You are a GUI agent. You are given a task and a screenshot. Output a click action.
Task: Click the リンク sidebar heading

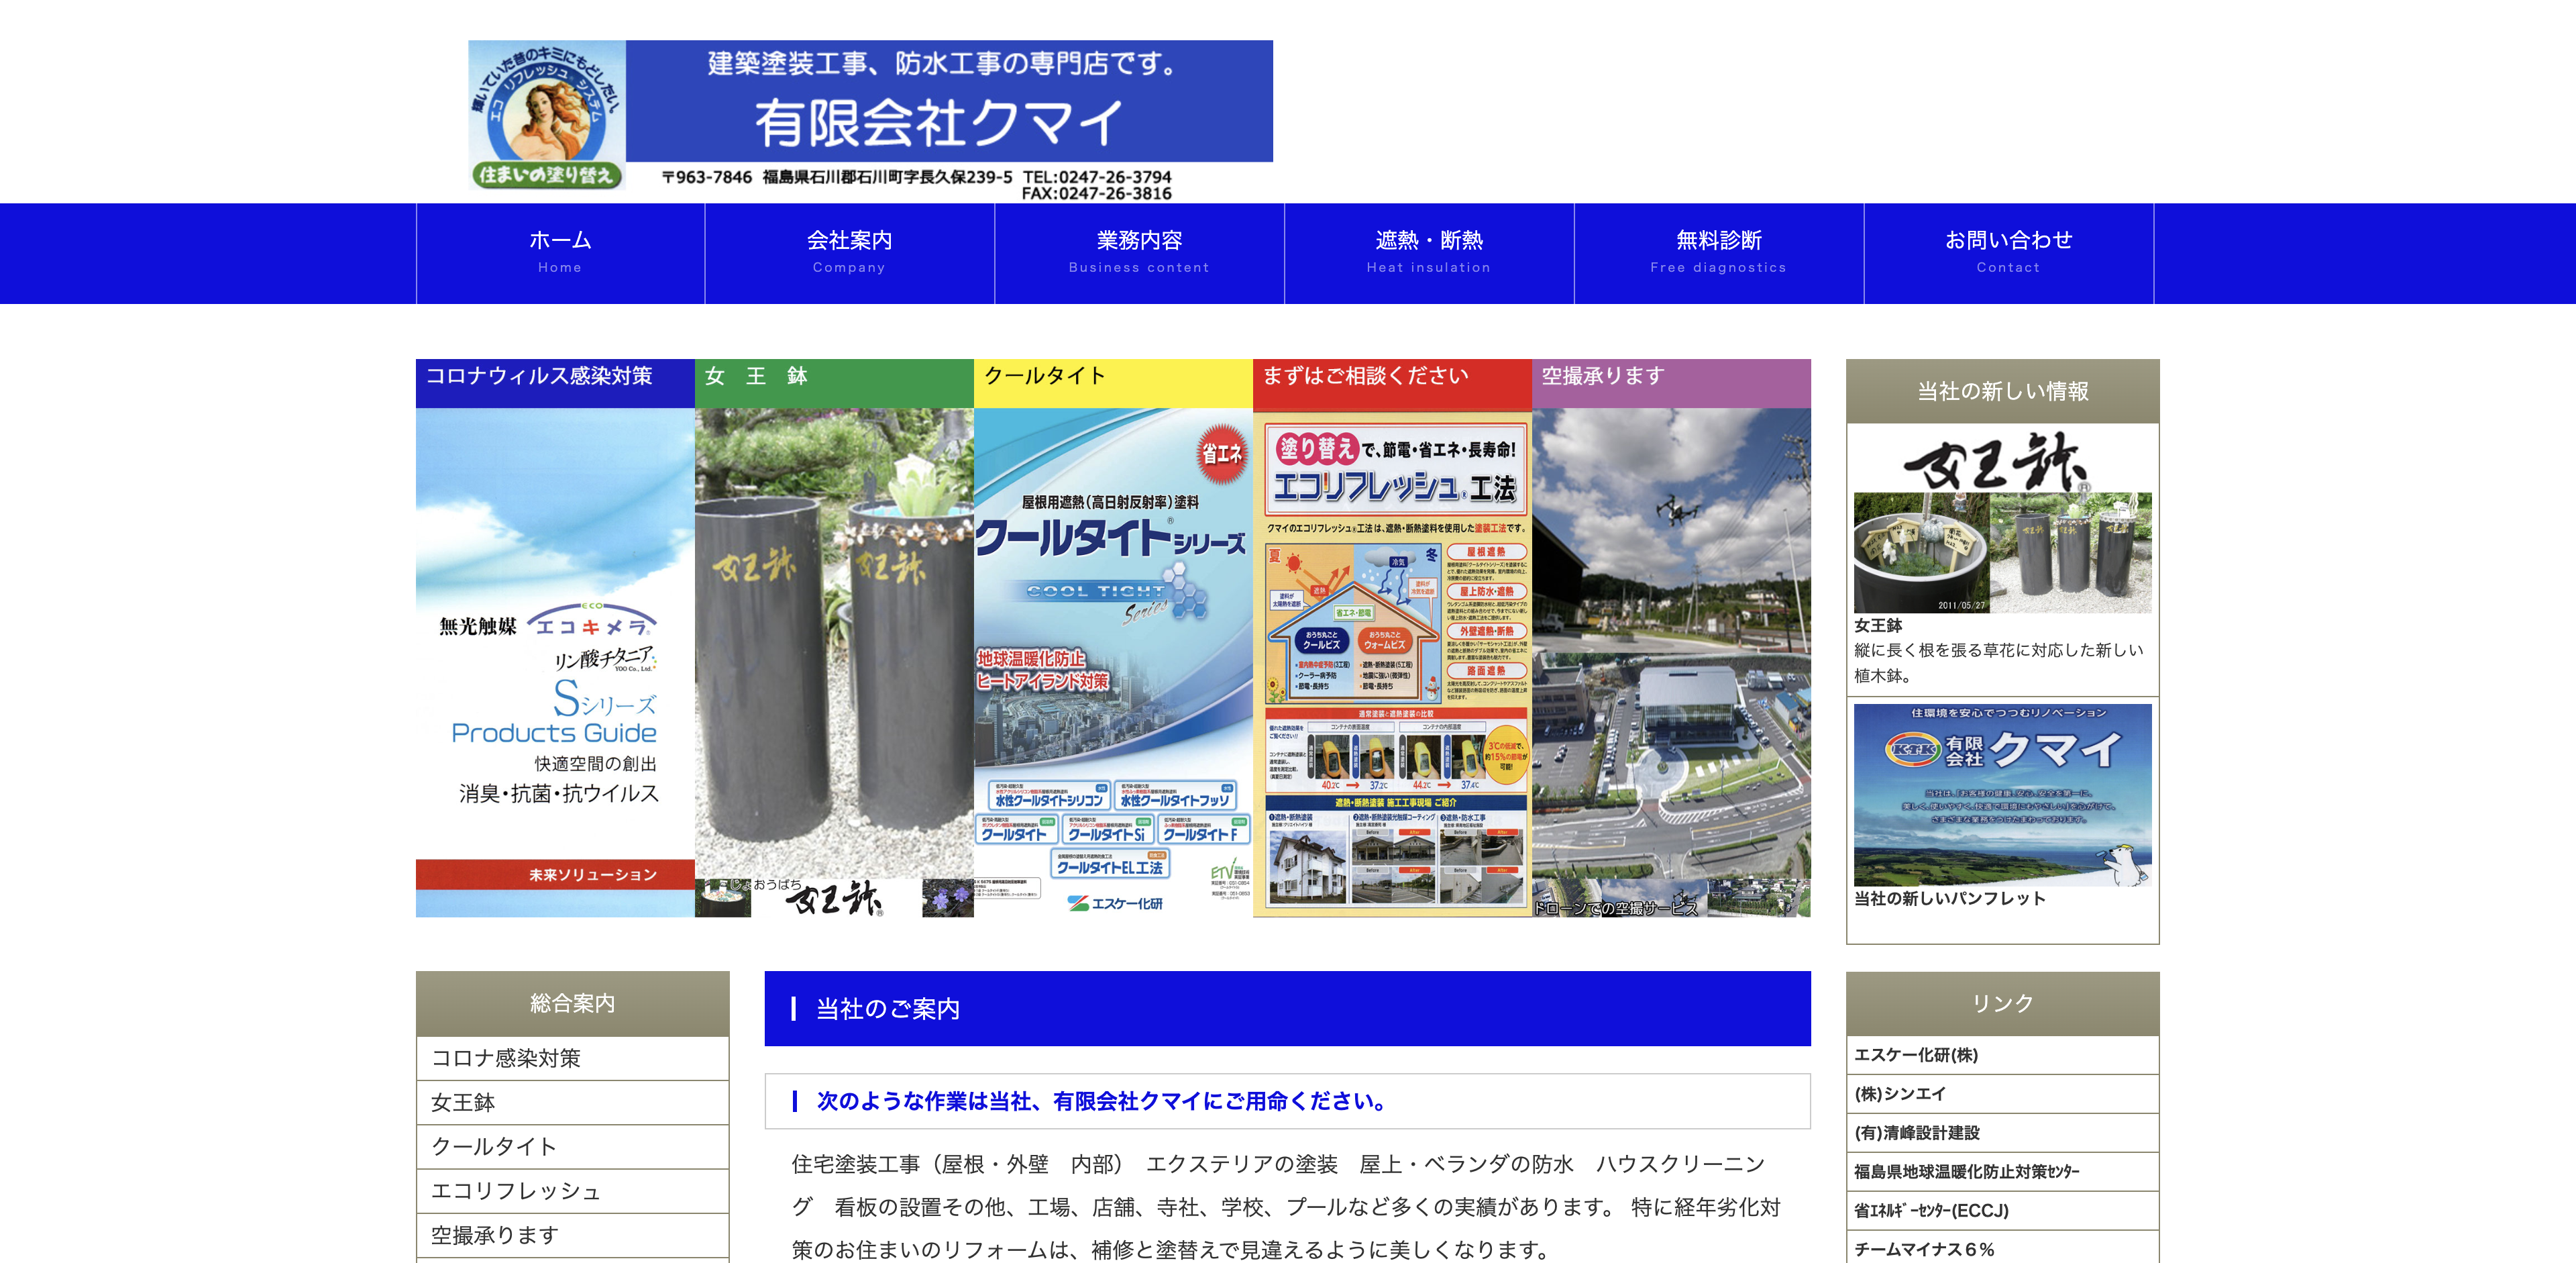point(2002,1003)
